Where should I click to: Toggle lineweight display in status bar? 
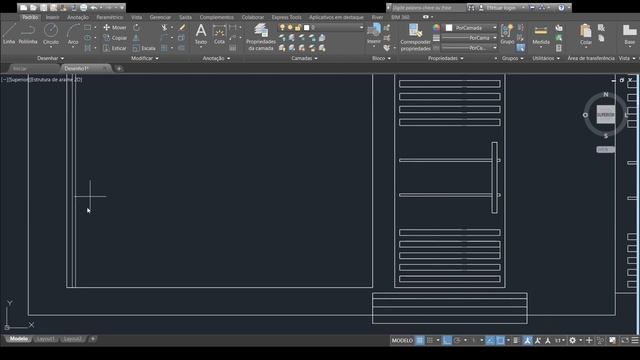516,340
